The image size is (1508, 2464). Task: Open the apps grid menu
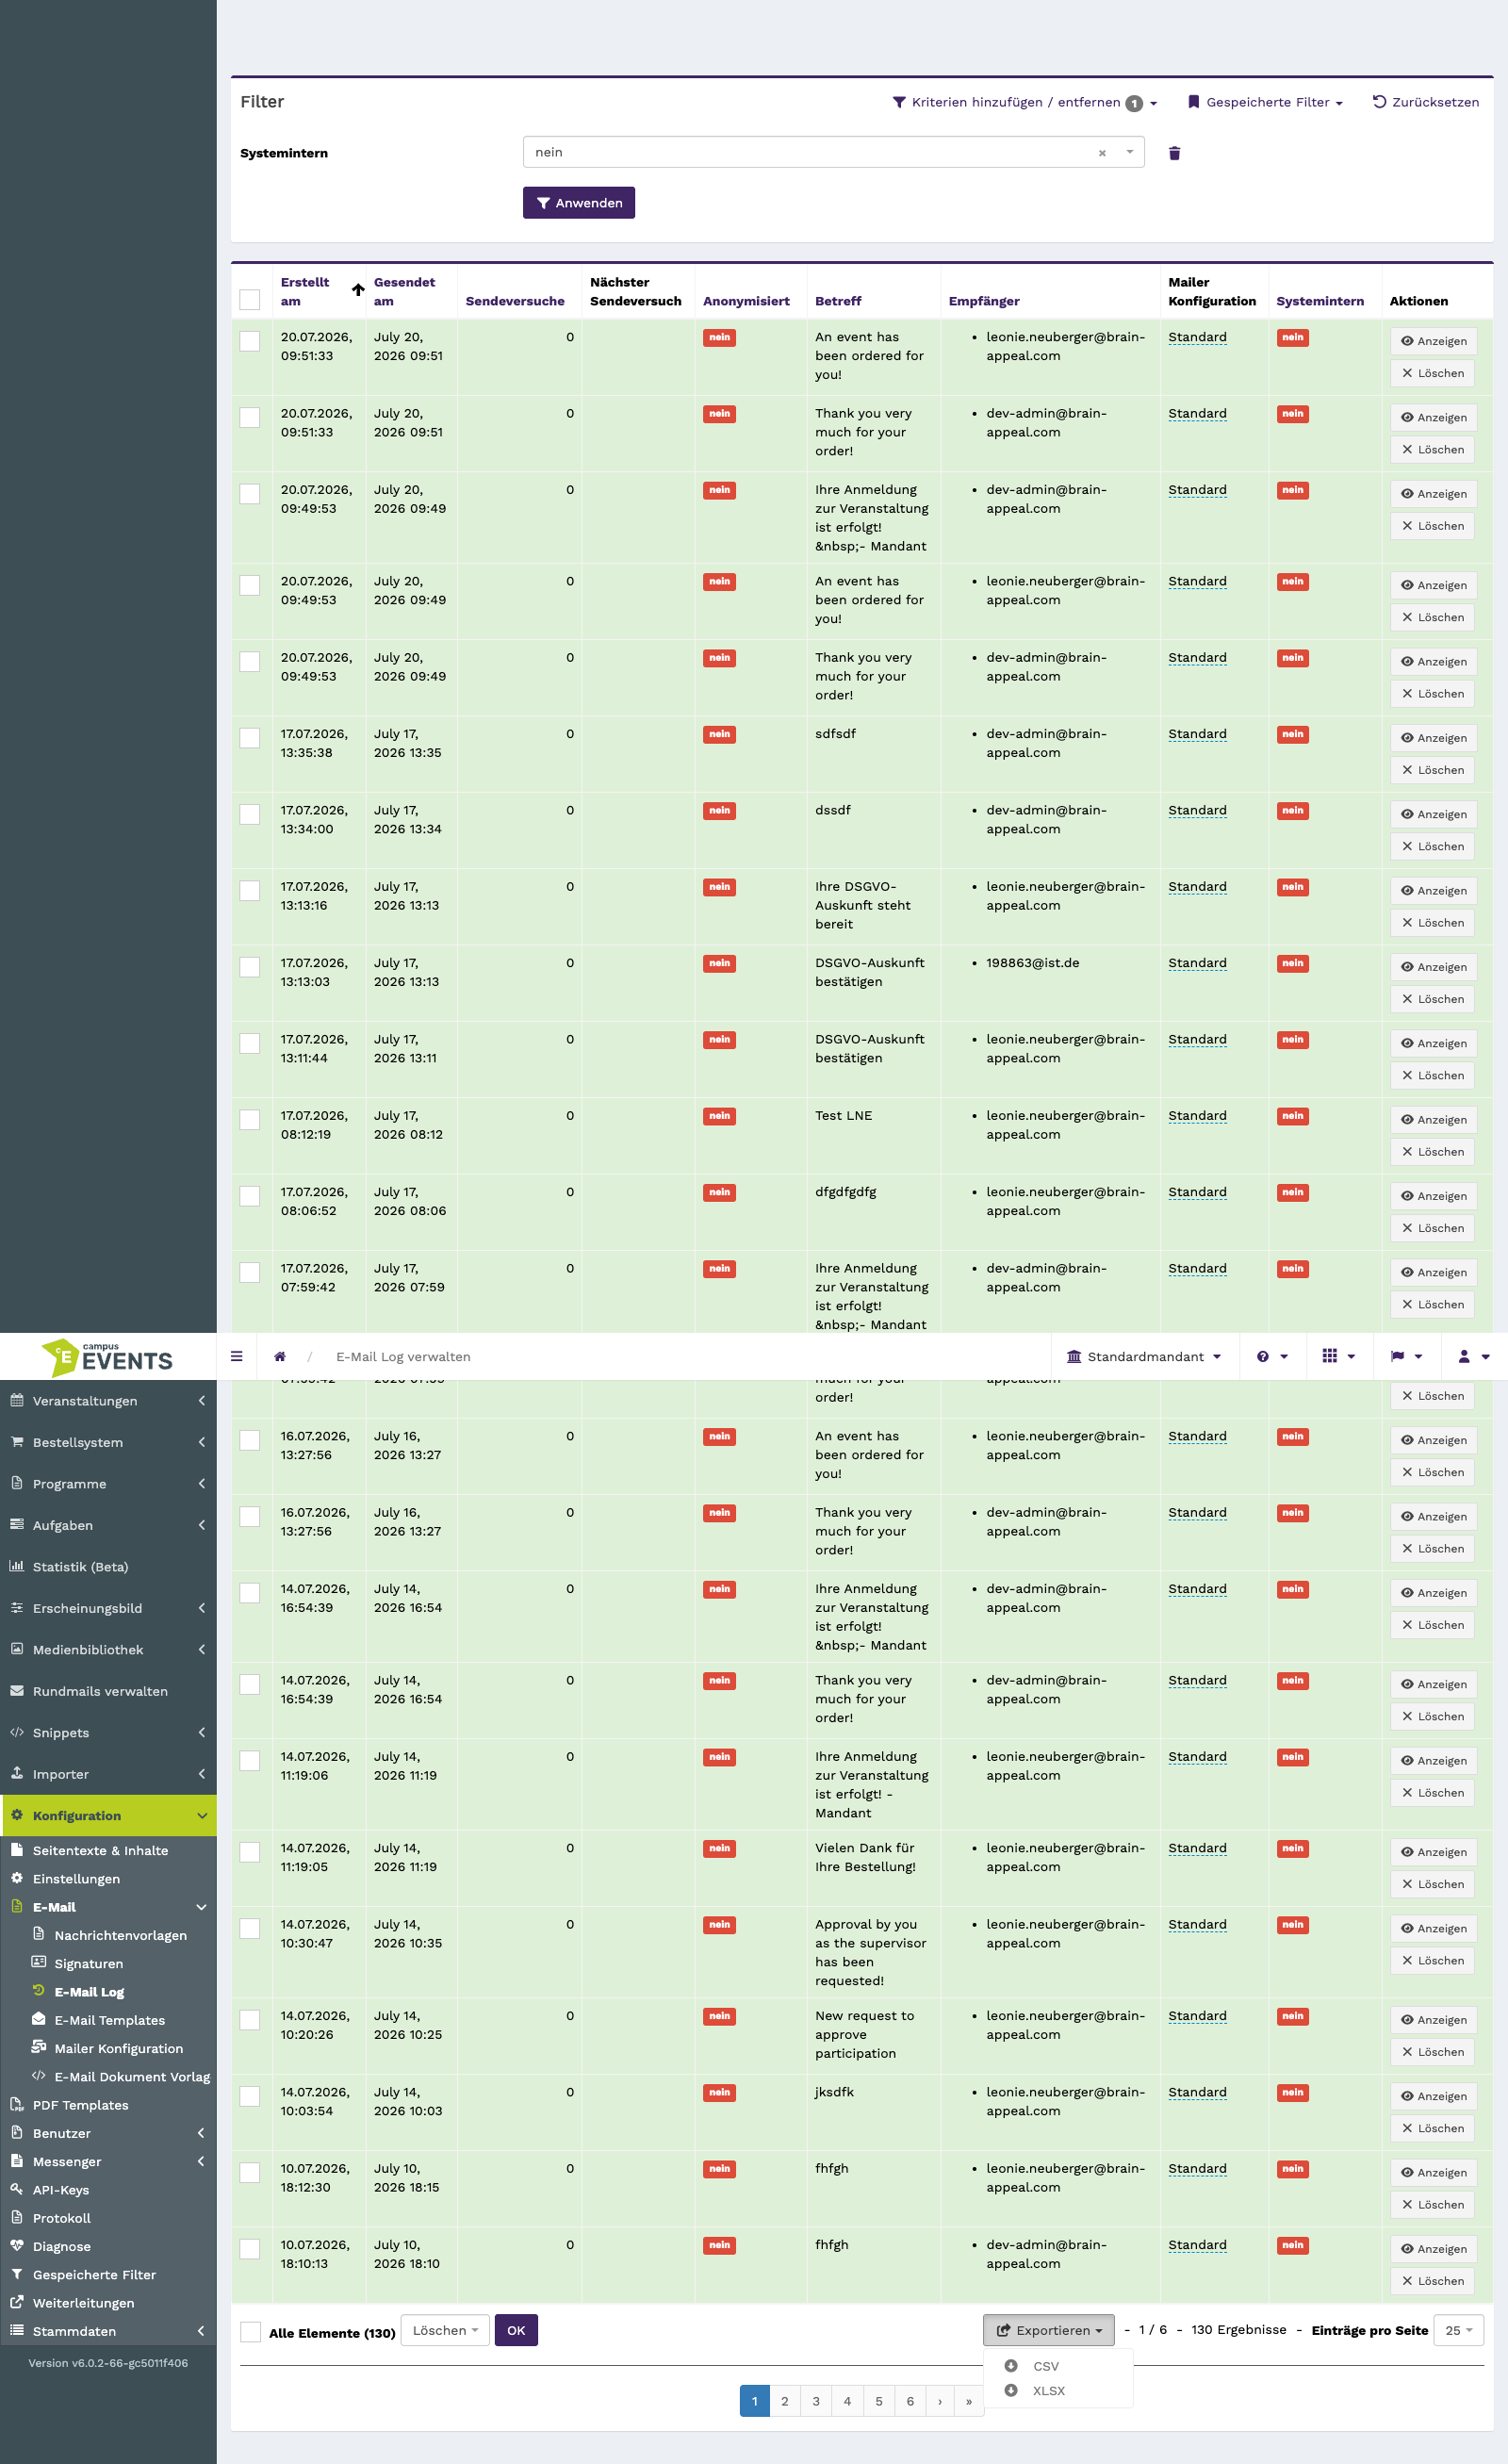coord(1339,1356)
